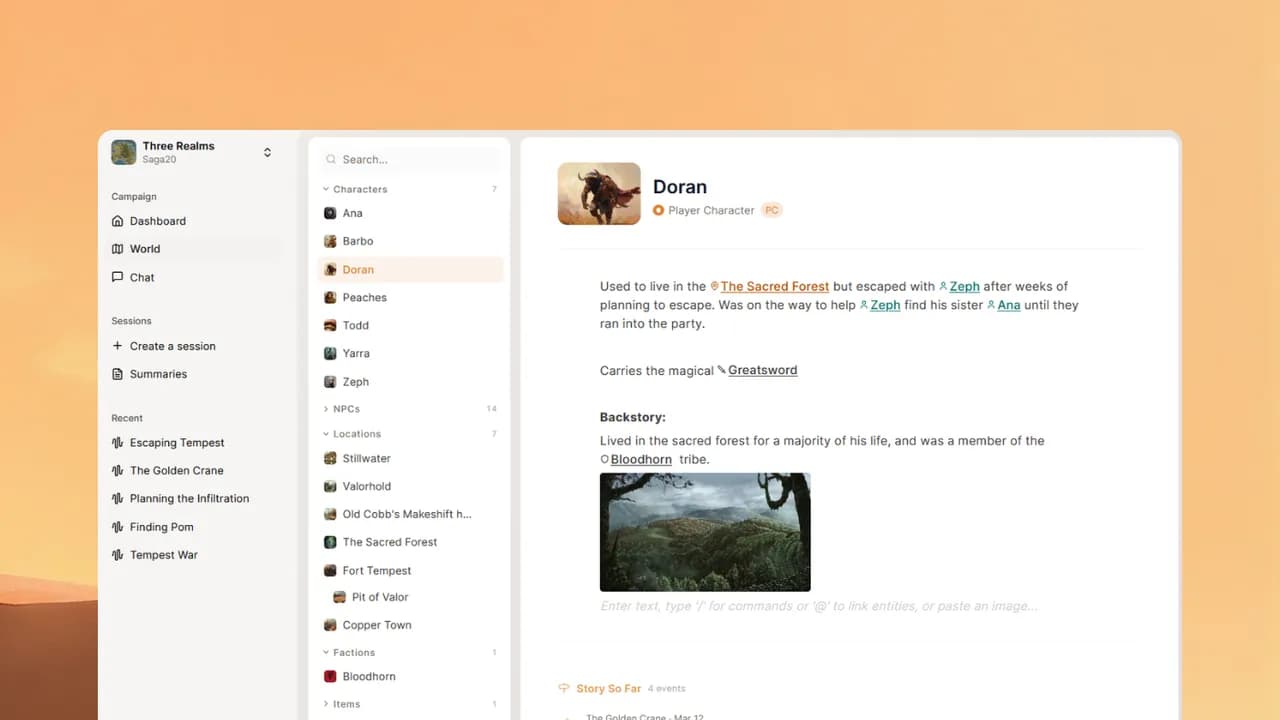The image size is (1280, 720).
Task: Click the World map icon
Action: [x=118, y=249]
